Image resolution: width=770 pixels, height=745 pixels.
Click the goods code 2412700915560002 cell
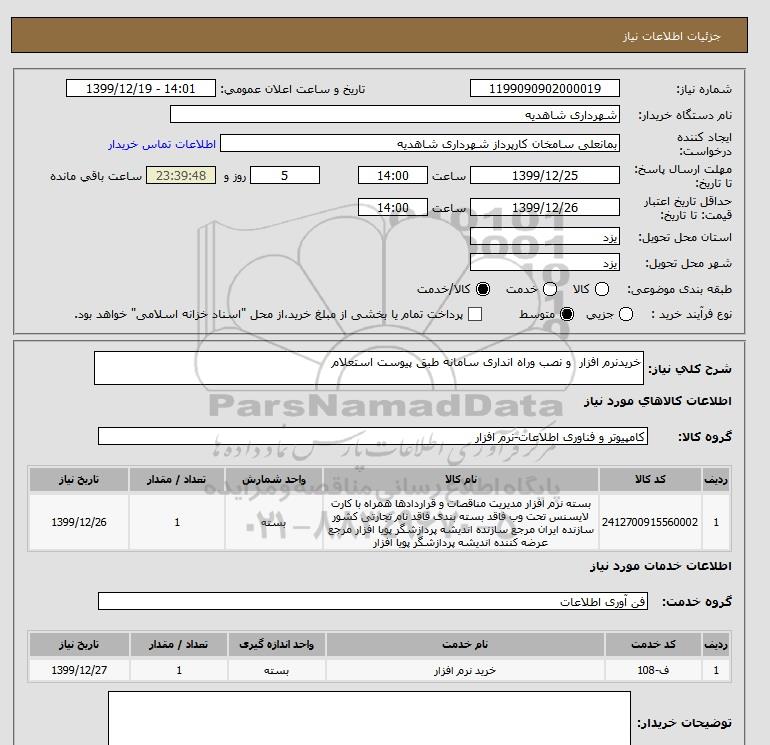coord(650,522)
